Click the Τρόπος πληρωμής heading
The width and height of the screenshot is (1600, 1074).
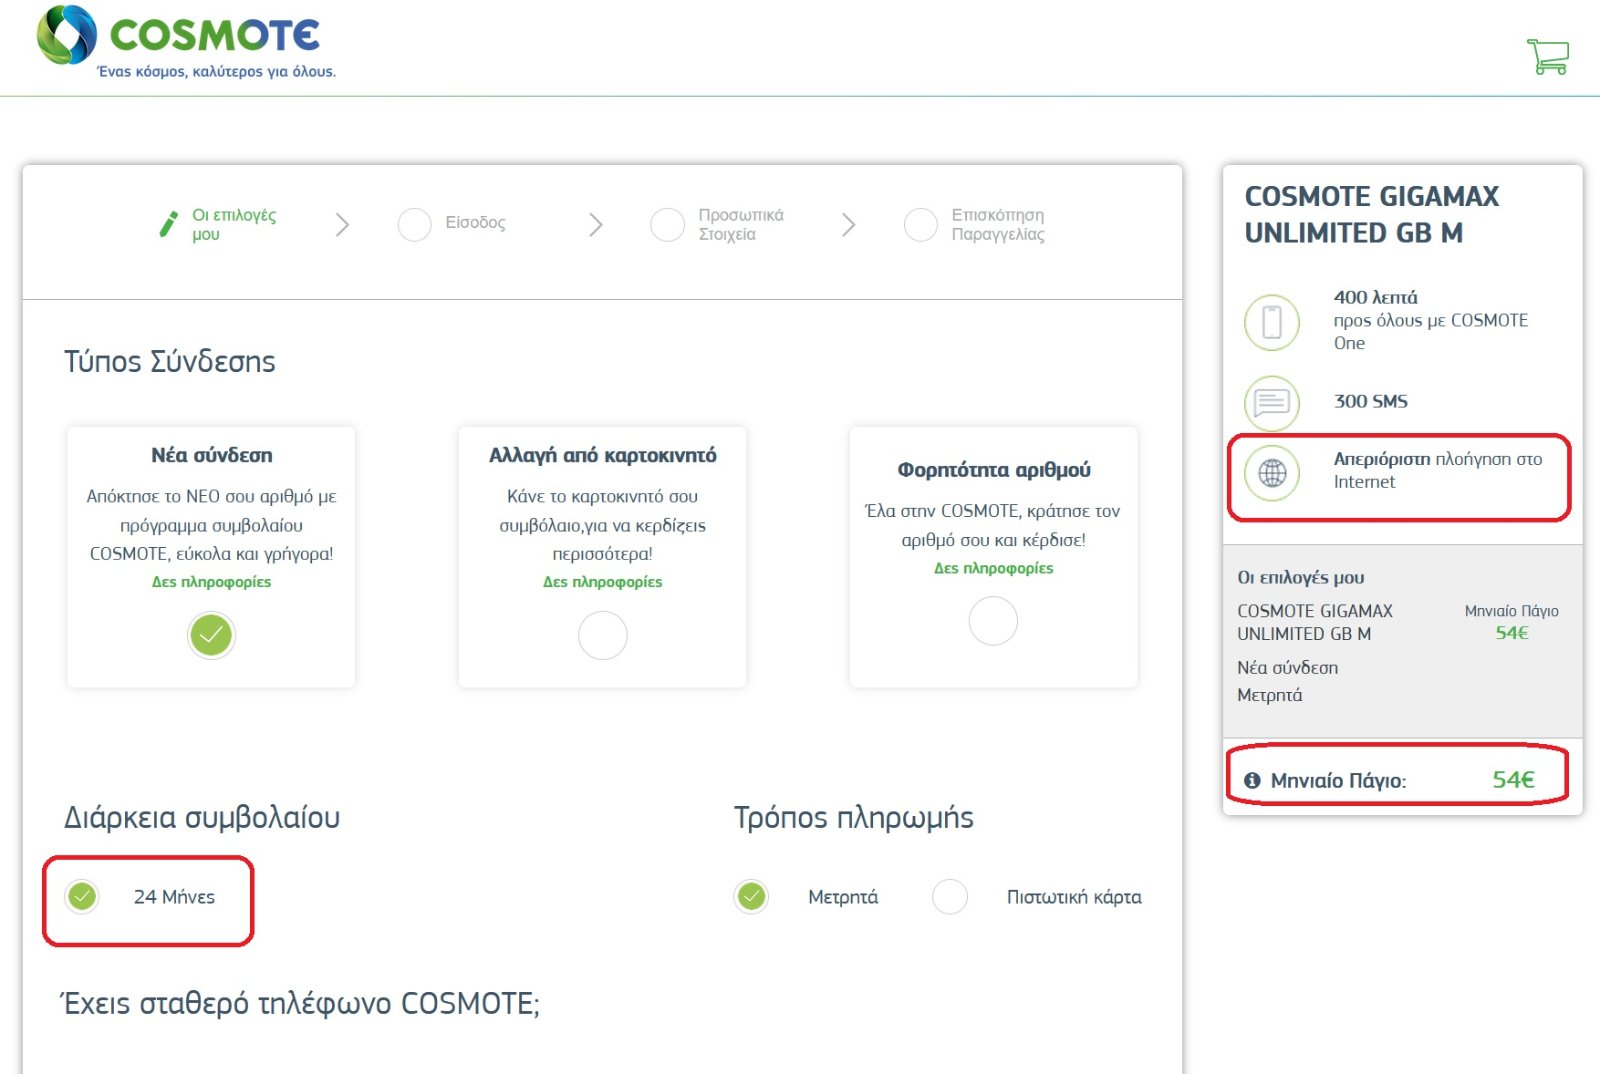[854, 818]
